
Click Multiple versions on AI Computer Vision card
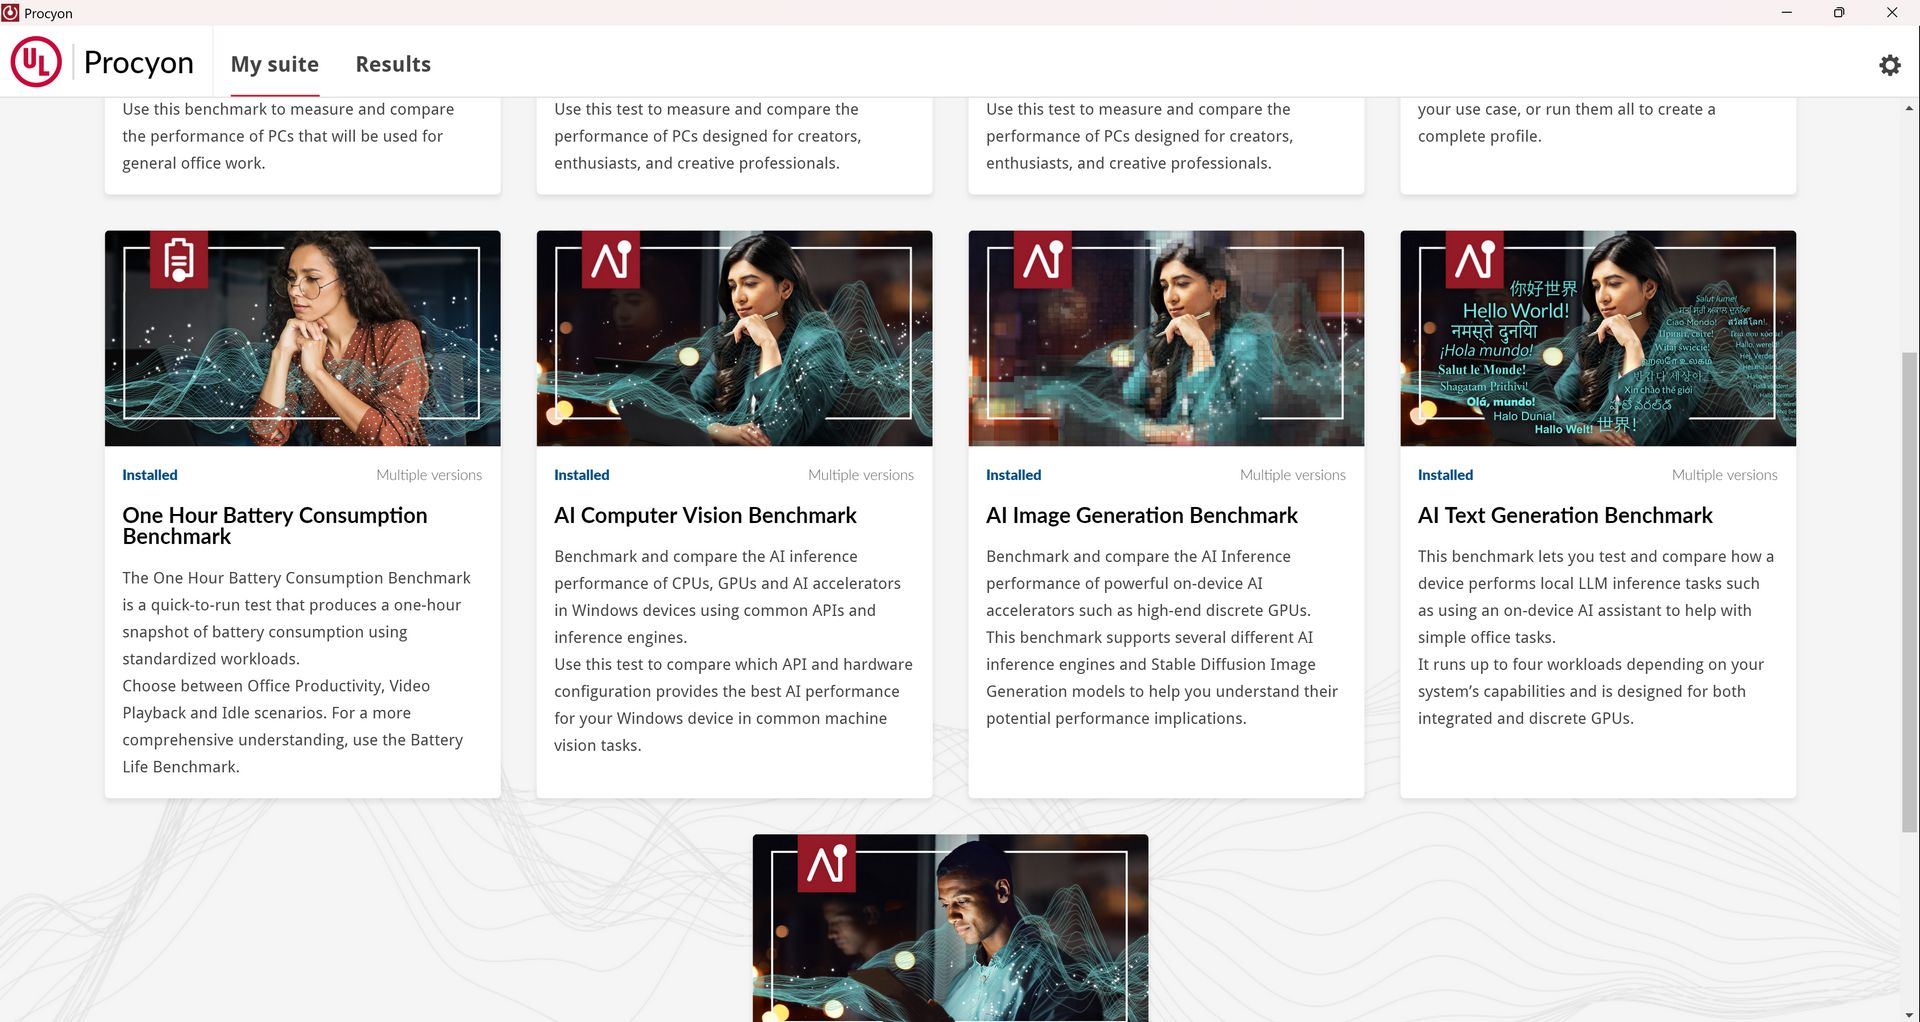click(x=861, y=475)
